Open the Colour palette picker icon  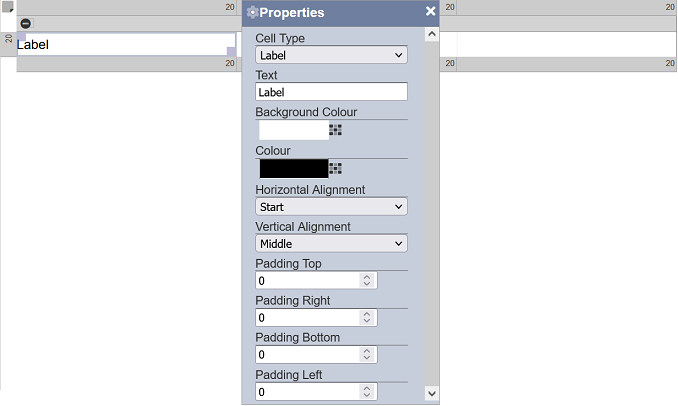point(336,168)
